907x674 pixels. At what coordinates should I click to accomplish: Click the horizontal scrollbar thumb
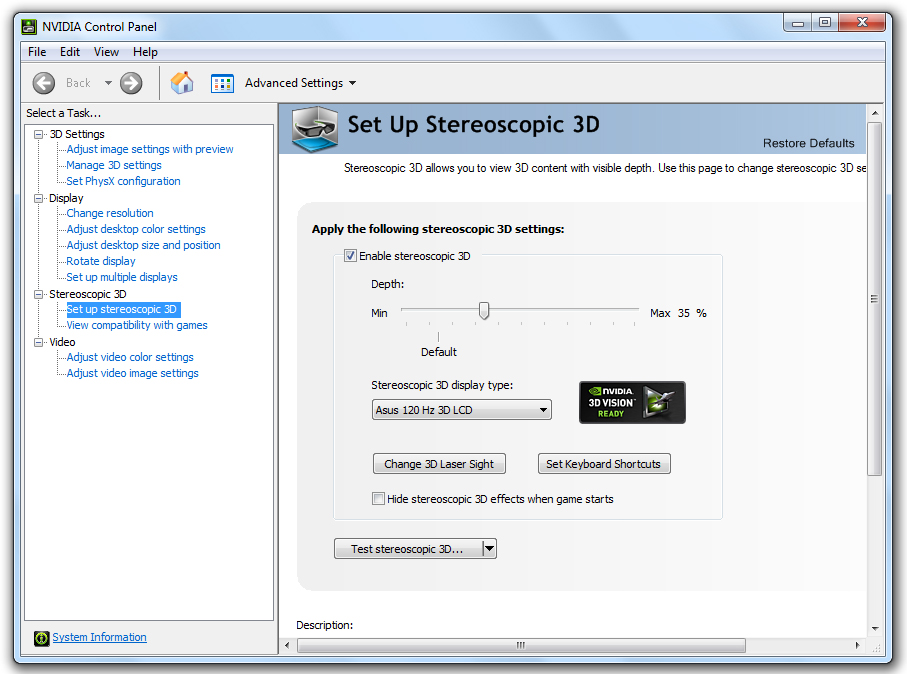pyautogui.click(x=521, y=645)
